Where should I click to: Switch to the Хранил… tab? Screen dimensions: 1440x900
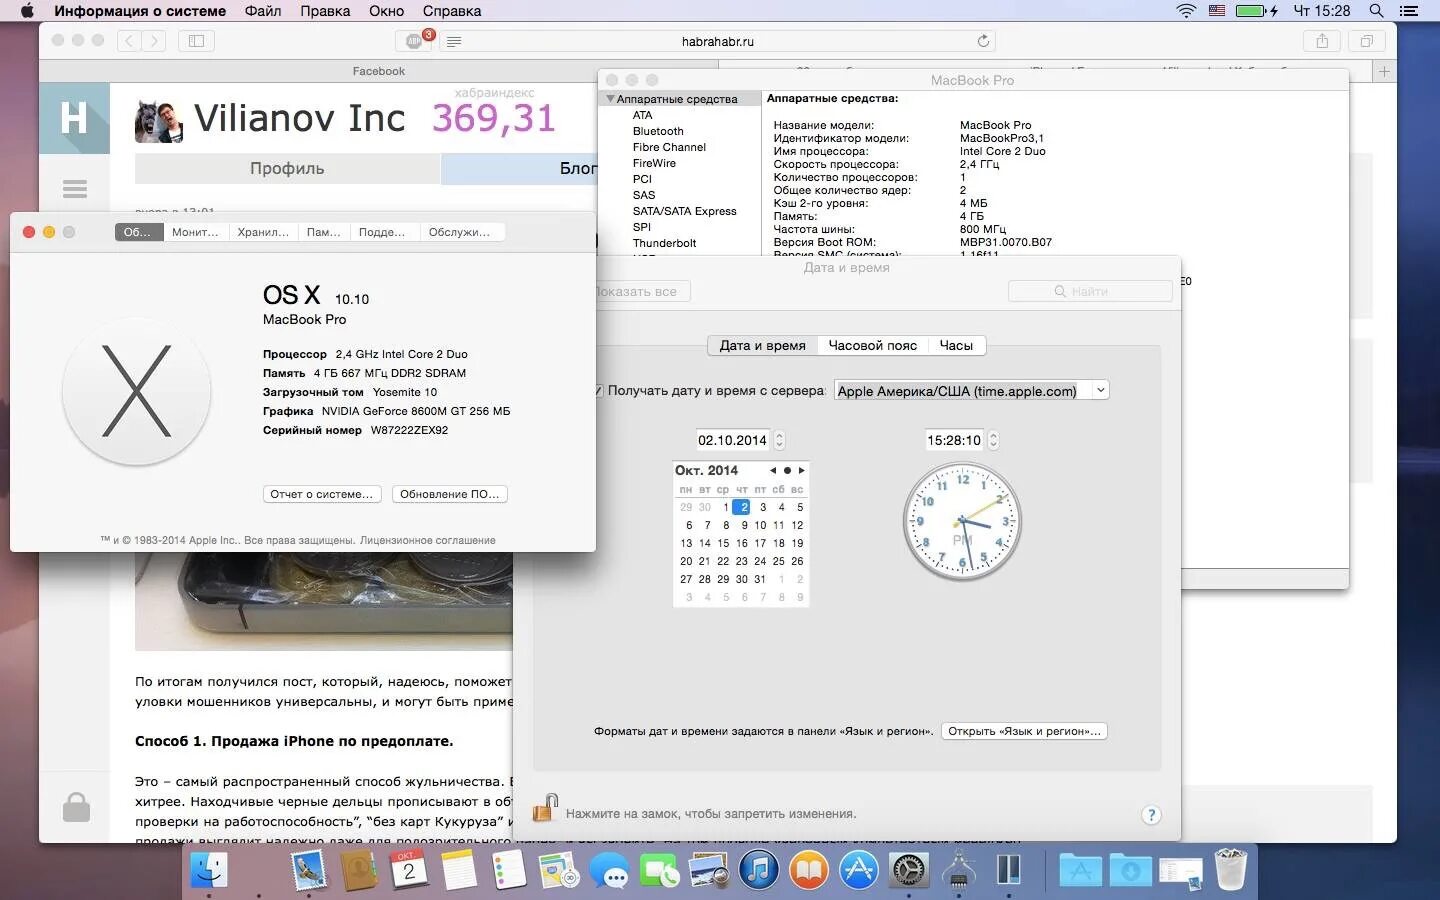[263, 232]
